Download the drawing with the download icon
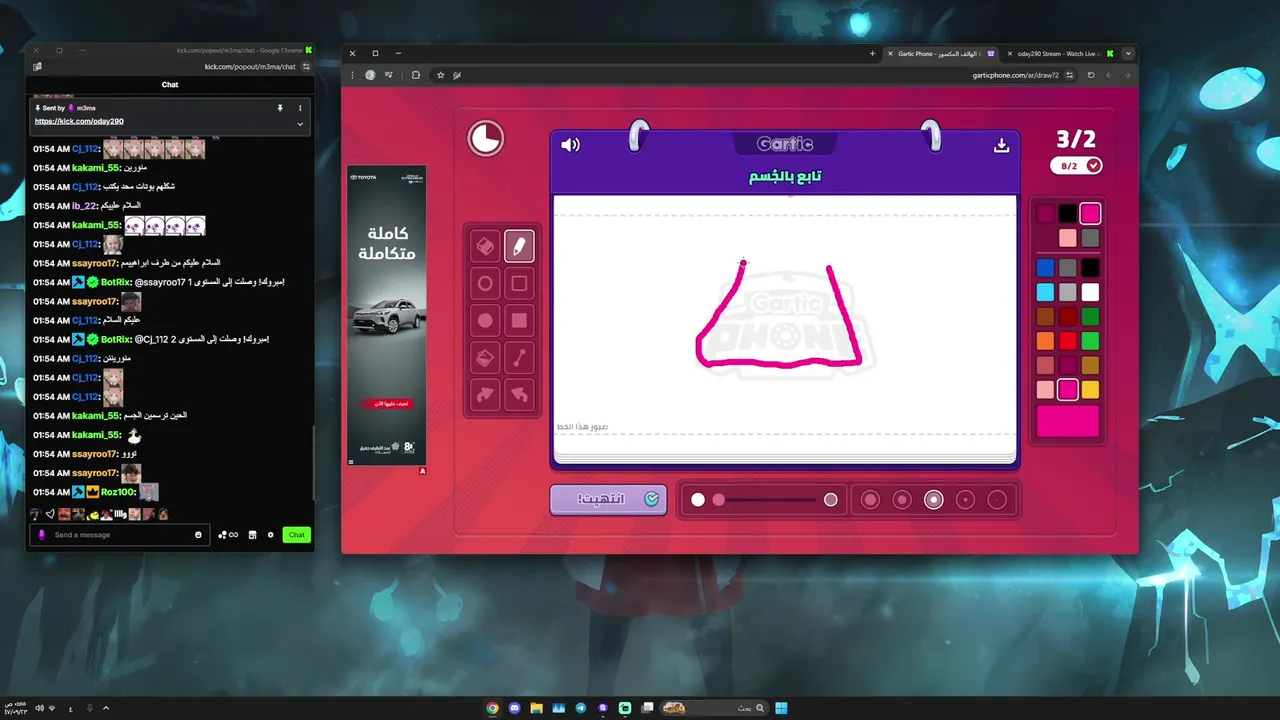Viewport: 1280px width, 720px height. pyautogui.click(x=1001, y=145)
